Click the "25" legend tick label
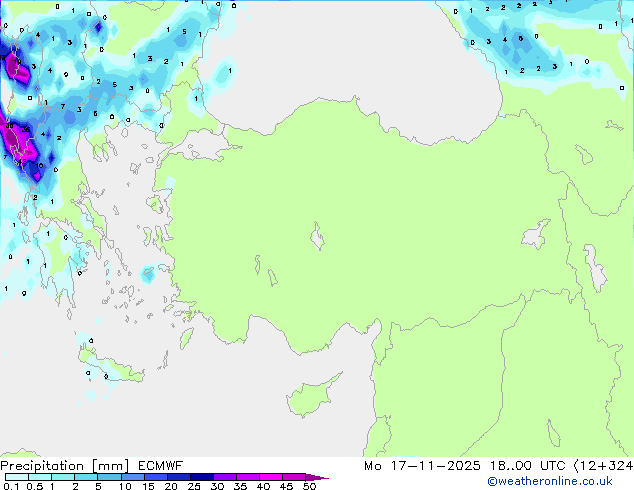634x490 pixels. coord(194,486)
